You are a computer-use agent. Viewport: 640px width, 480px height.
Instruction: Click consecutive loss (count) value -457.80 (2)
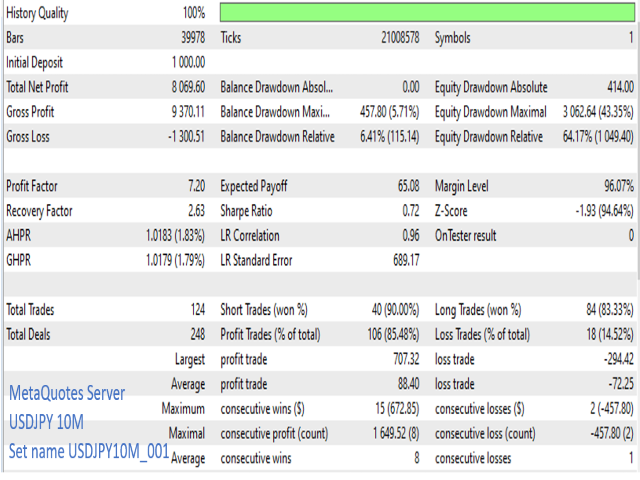coord(612,433)
